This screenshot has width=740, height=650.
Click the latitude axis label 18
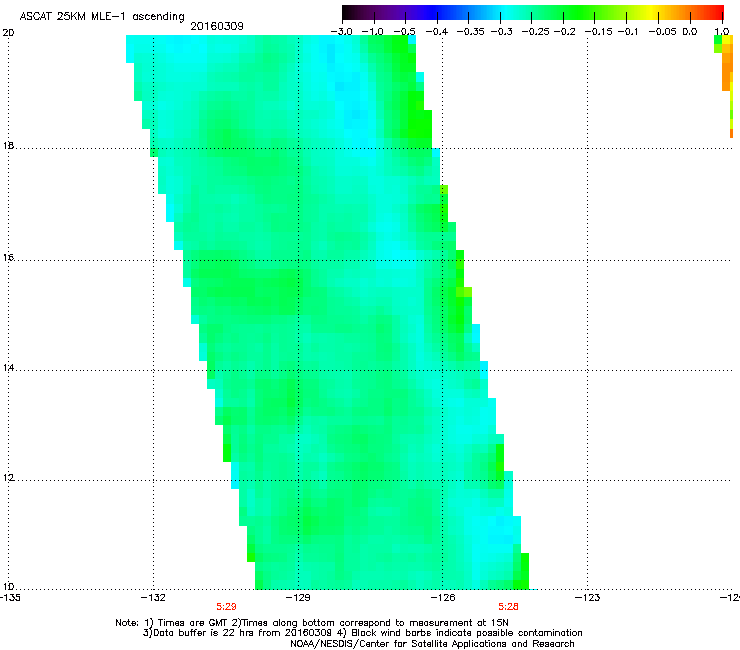(8, 146)
